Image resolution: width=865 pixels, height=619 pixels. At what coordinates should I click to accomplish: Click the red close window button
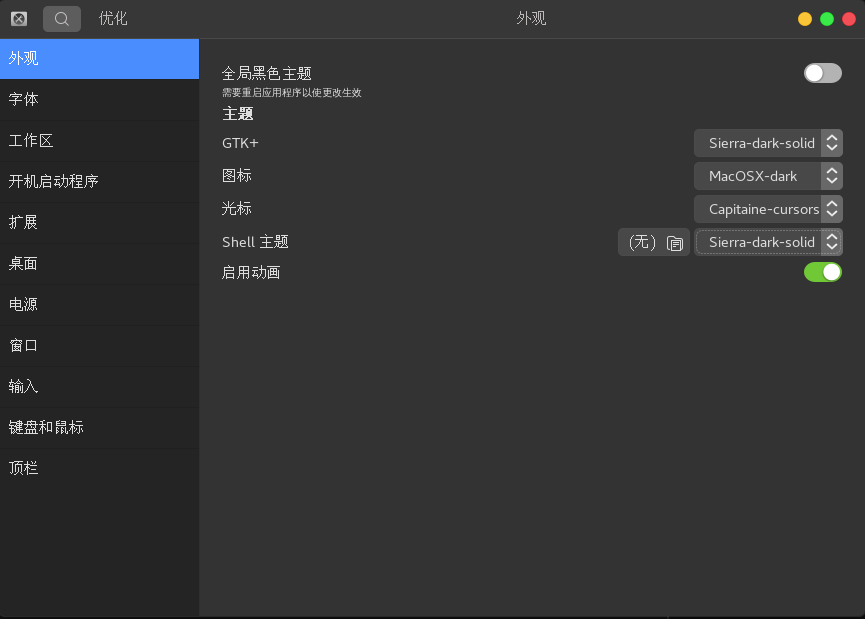tap(849, 19)
